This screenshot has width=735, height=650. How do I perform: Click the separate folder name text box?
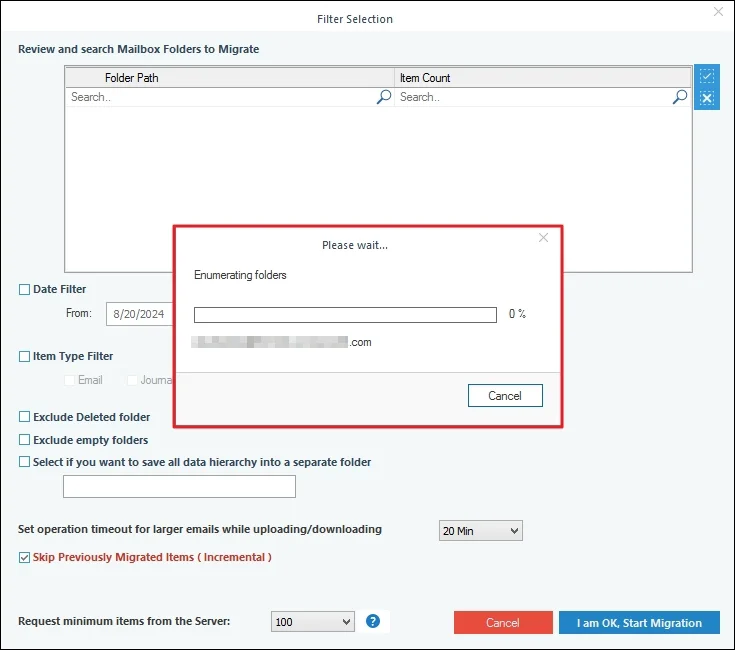(x=180, y=486)
